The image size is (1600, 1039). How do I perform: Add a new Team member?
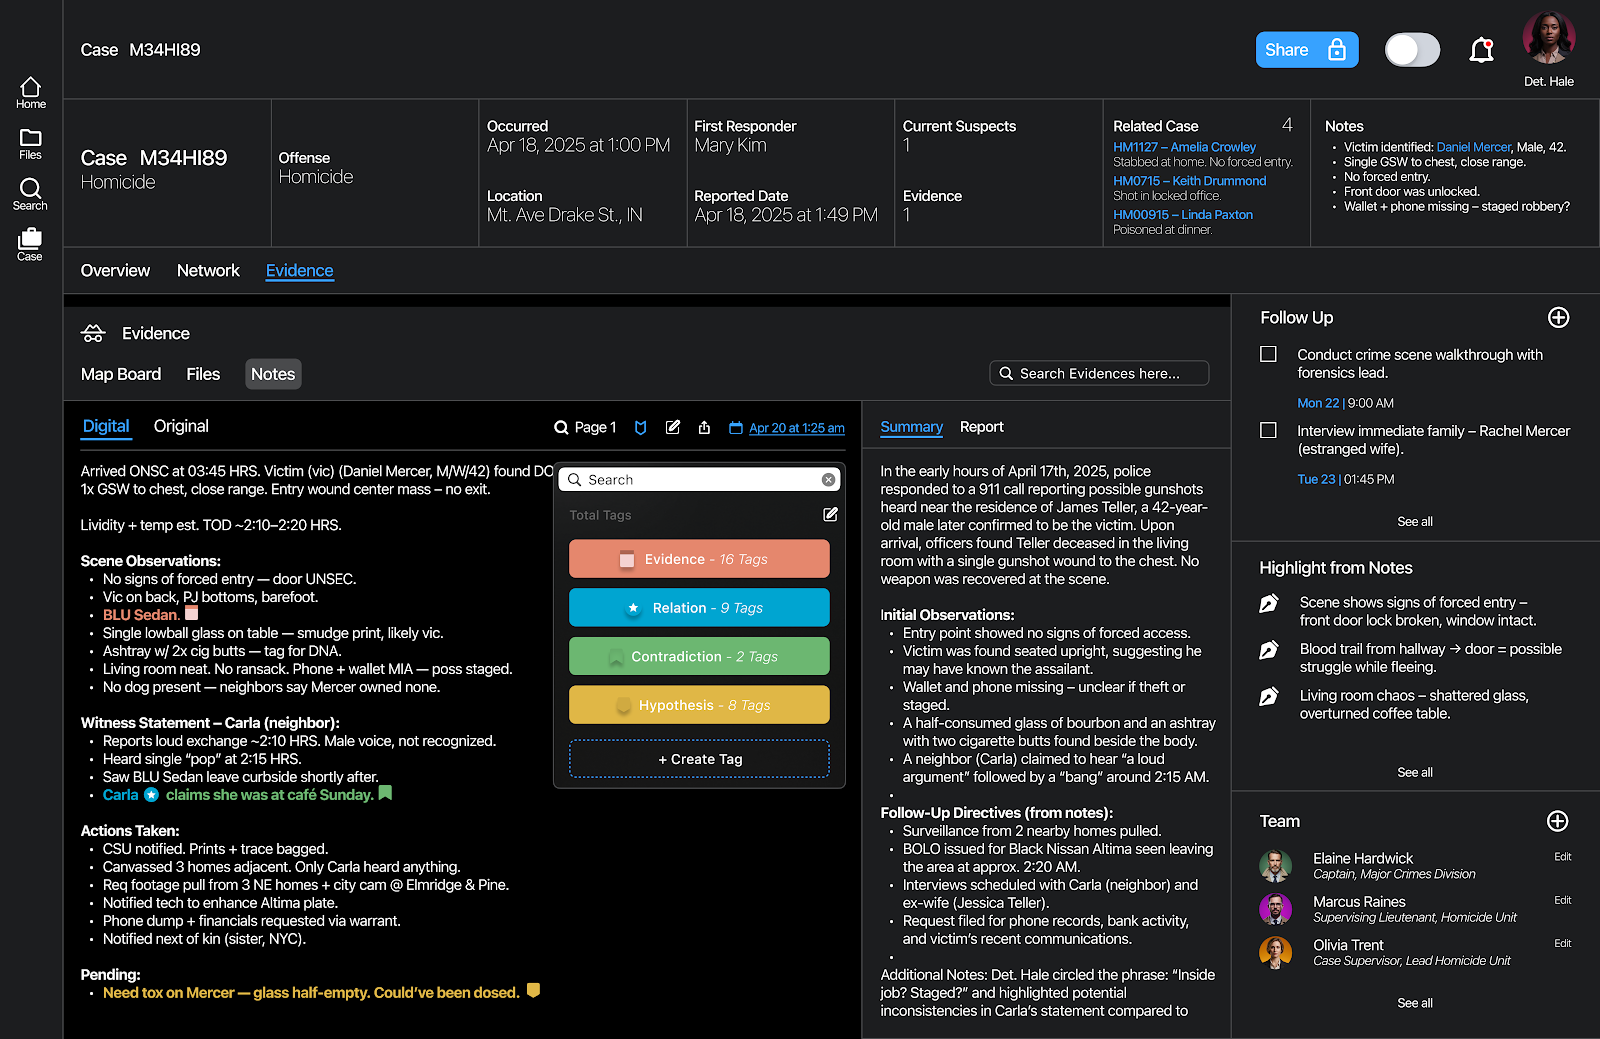click(1557, 821)
